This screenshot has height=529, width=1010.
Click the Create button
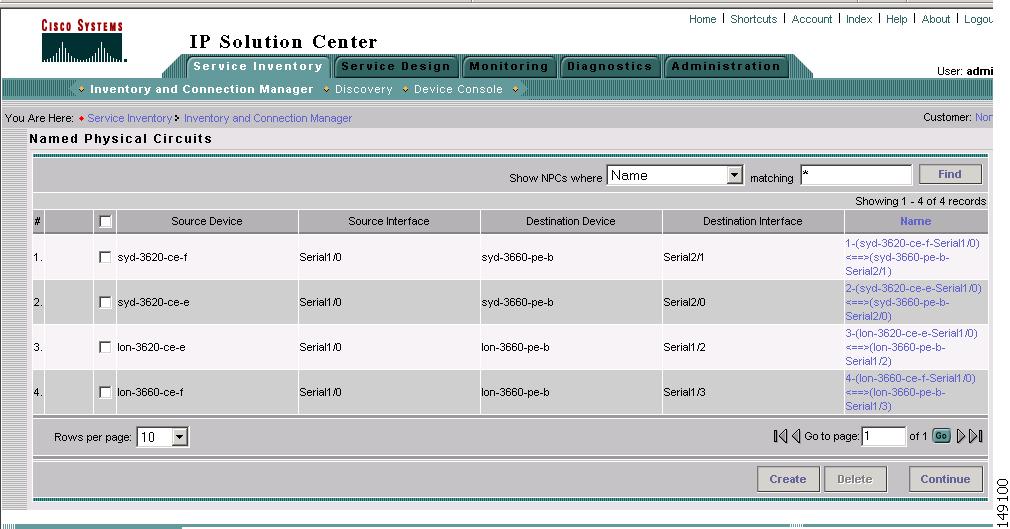(x=788, y=479)
